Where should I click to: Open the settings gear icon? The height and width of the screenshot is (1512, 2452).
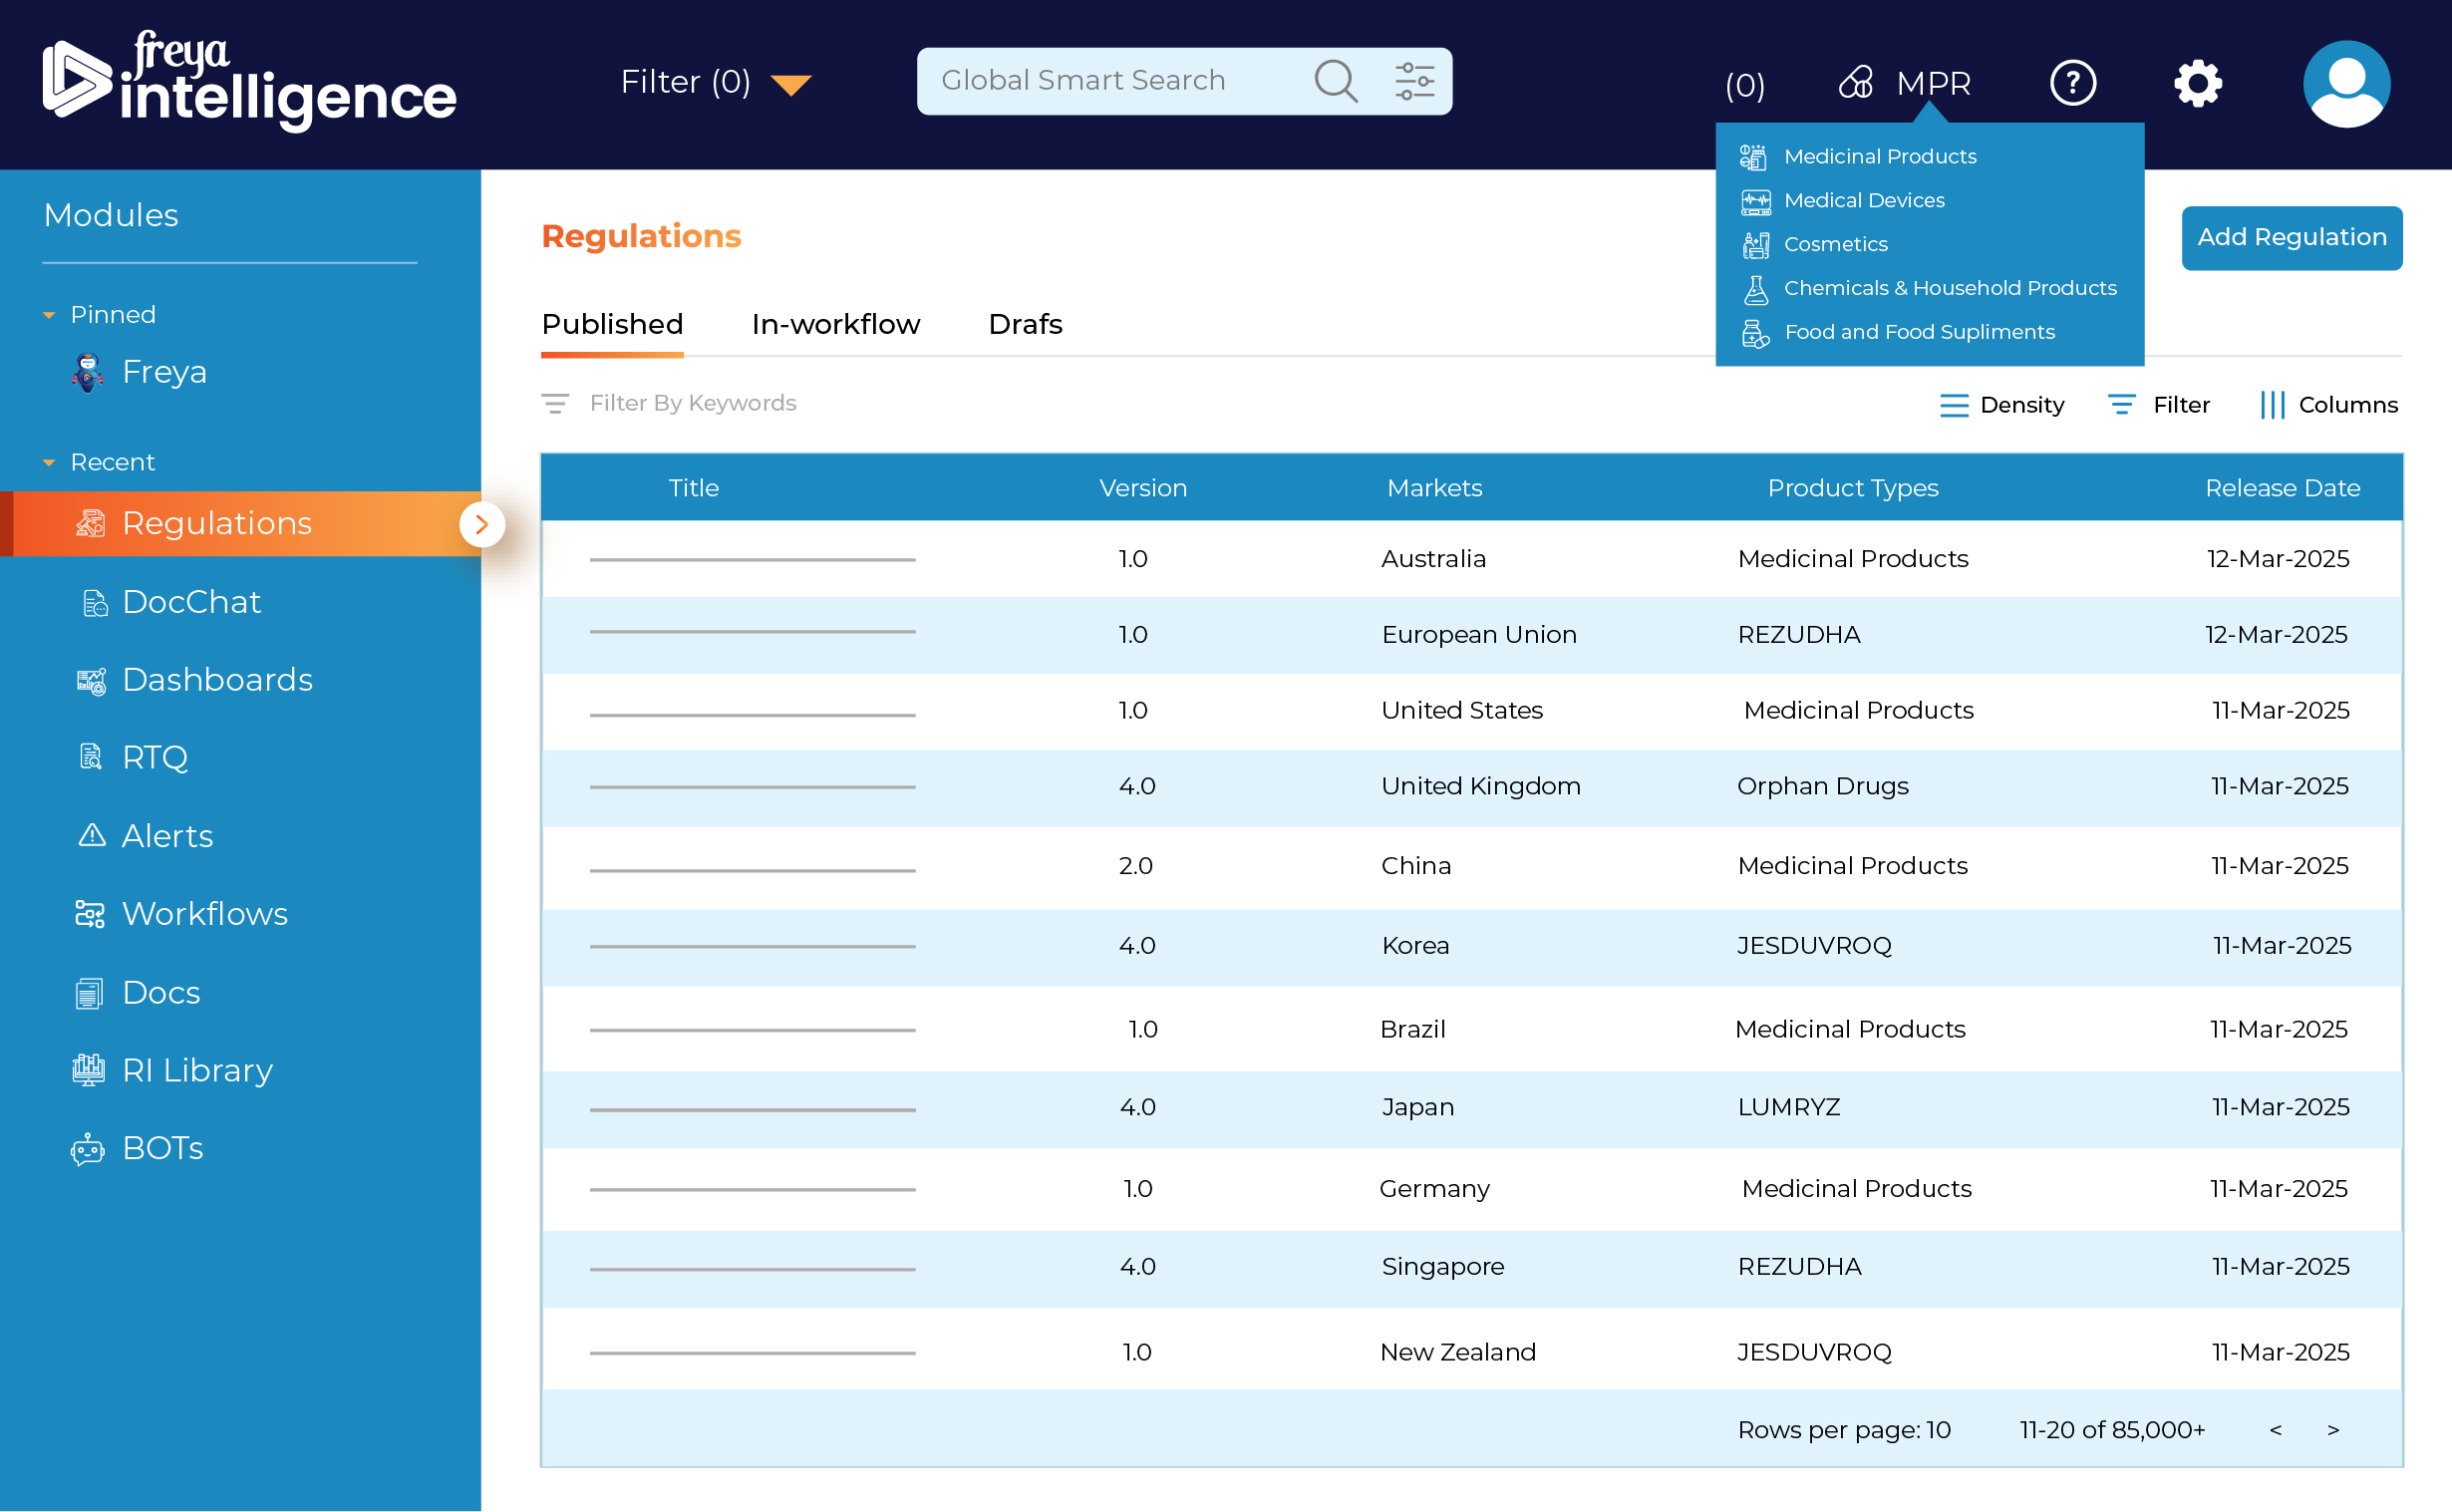[x=2197, y=83]
